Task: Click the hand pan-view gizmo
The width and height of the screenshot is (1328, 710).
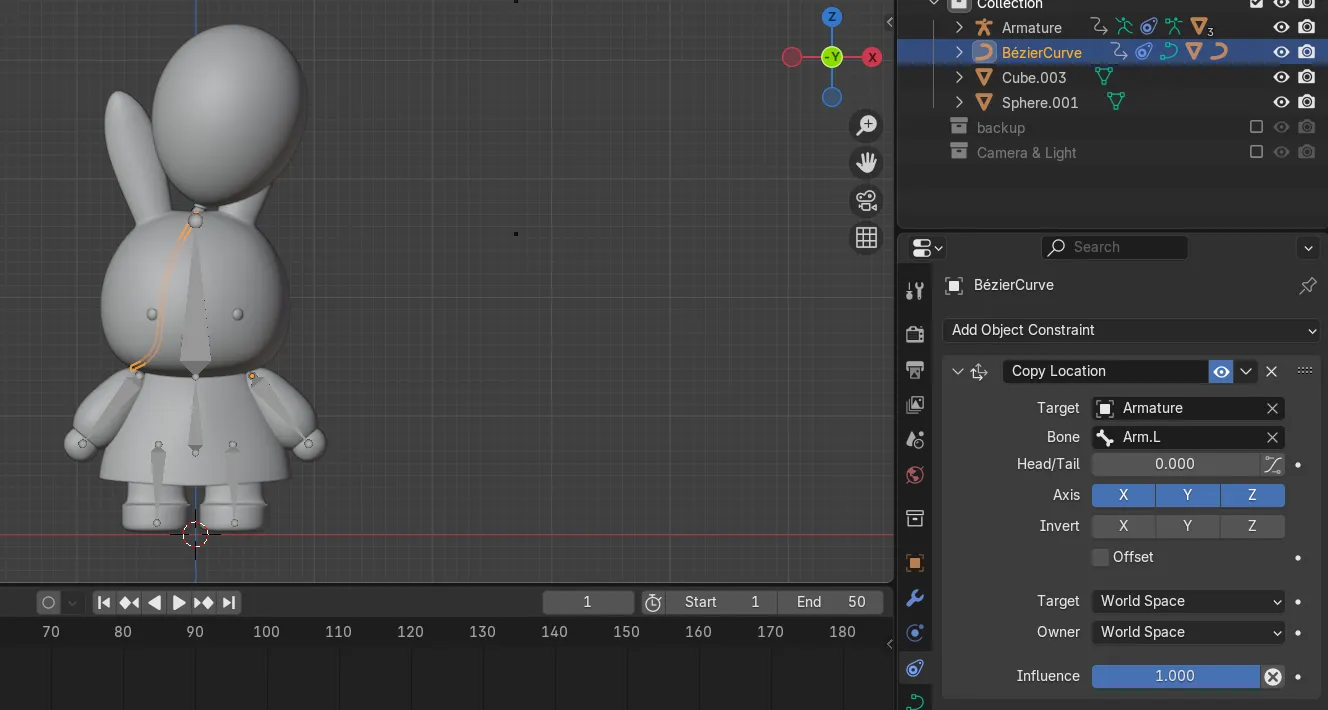Action: pos(866,163)
